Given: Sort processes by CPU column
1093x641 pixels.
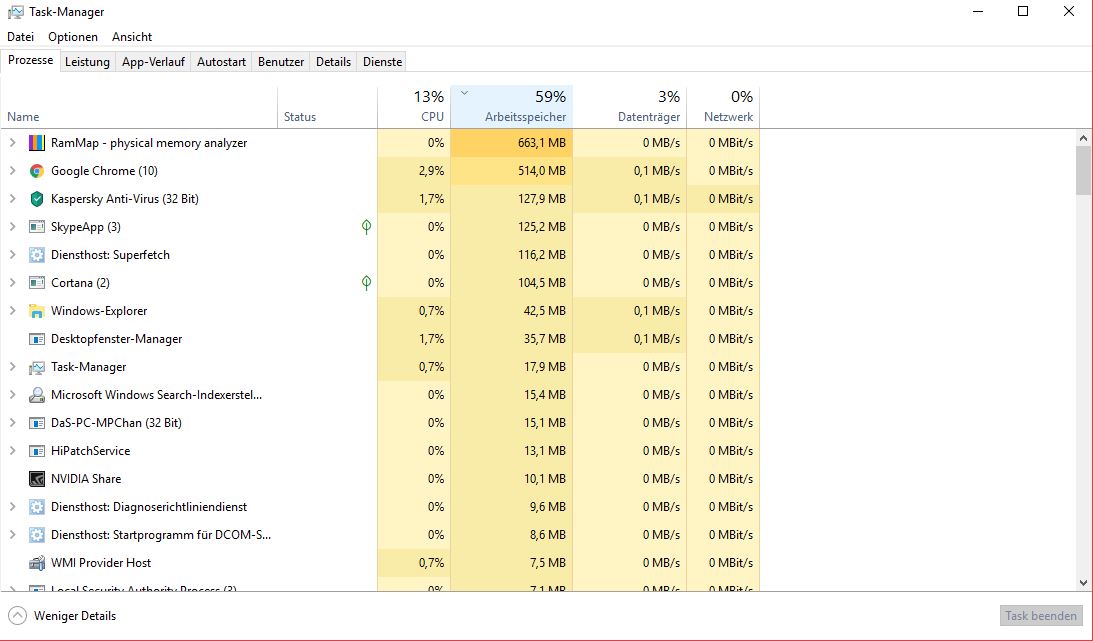Looking at the screenshot, I should [x=414, y=107].
